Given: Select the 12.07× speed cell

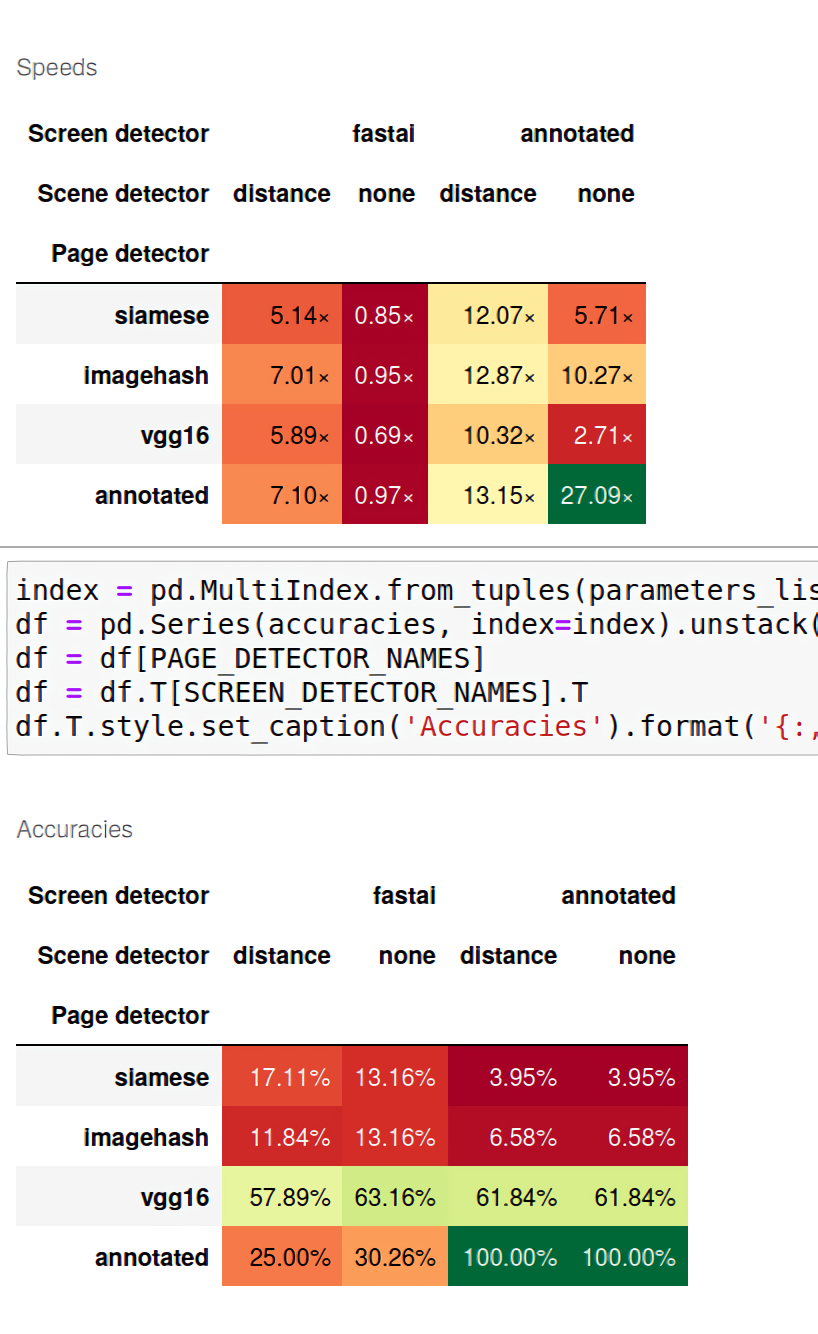Looking at the screenshot, I should pyautogui.click(x=488, y=314).
